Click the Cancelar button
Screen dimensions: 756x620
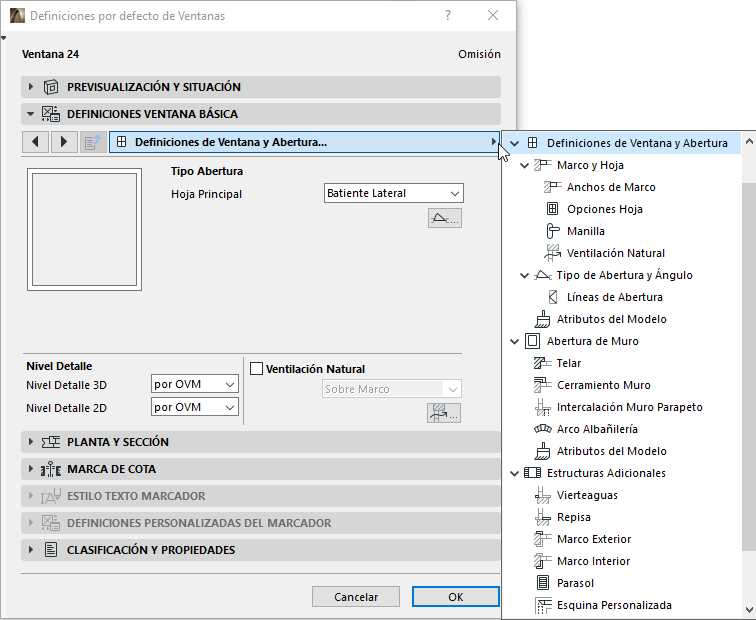356,597
